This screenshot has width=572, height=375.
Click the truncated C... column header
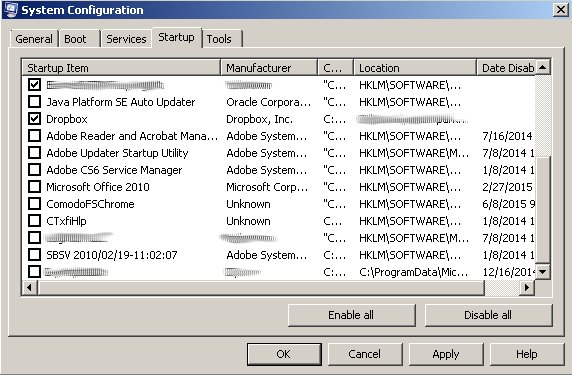pos(335,68)
